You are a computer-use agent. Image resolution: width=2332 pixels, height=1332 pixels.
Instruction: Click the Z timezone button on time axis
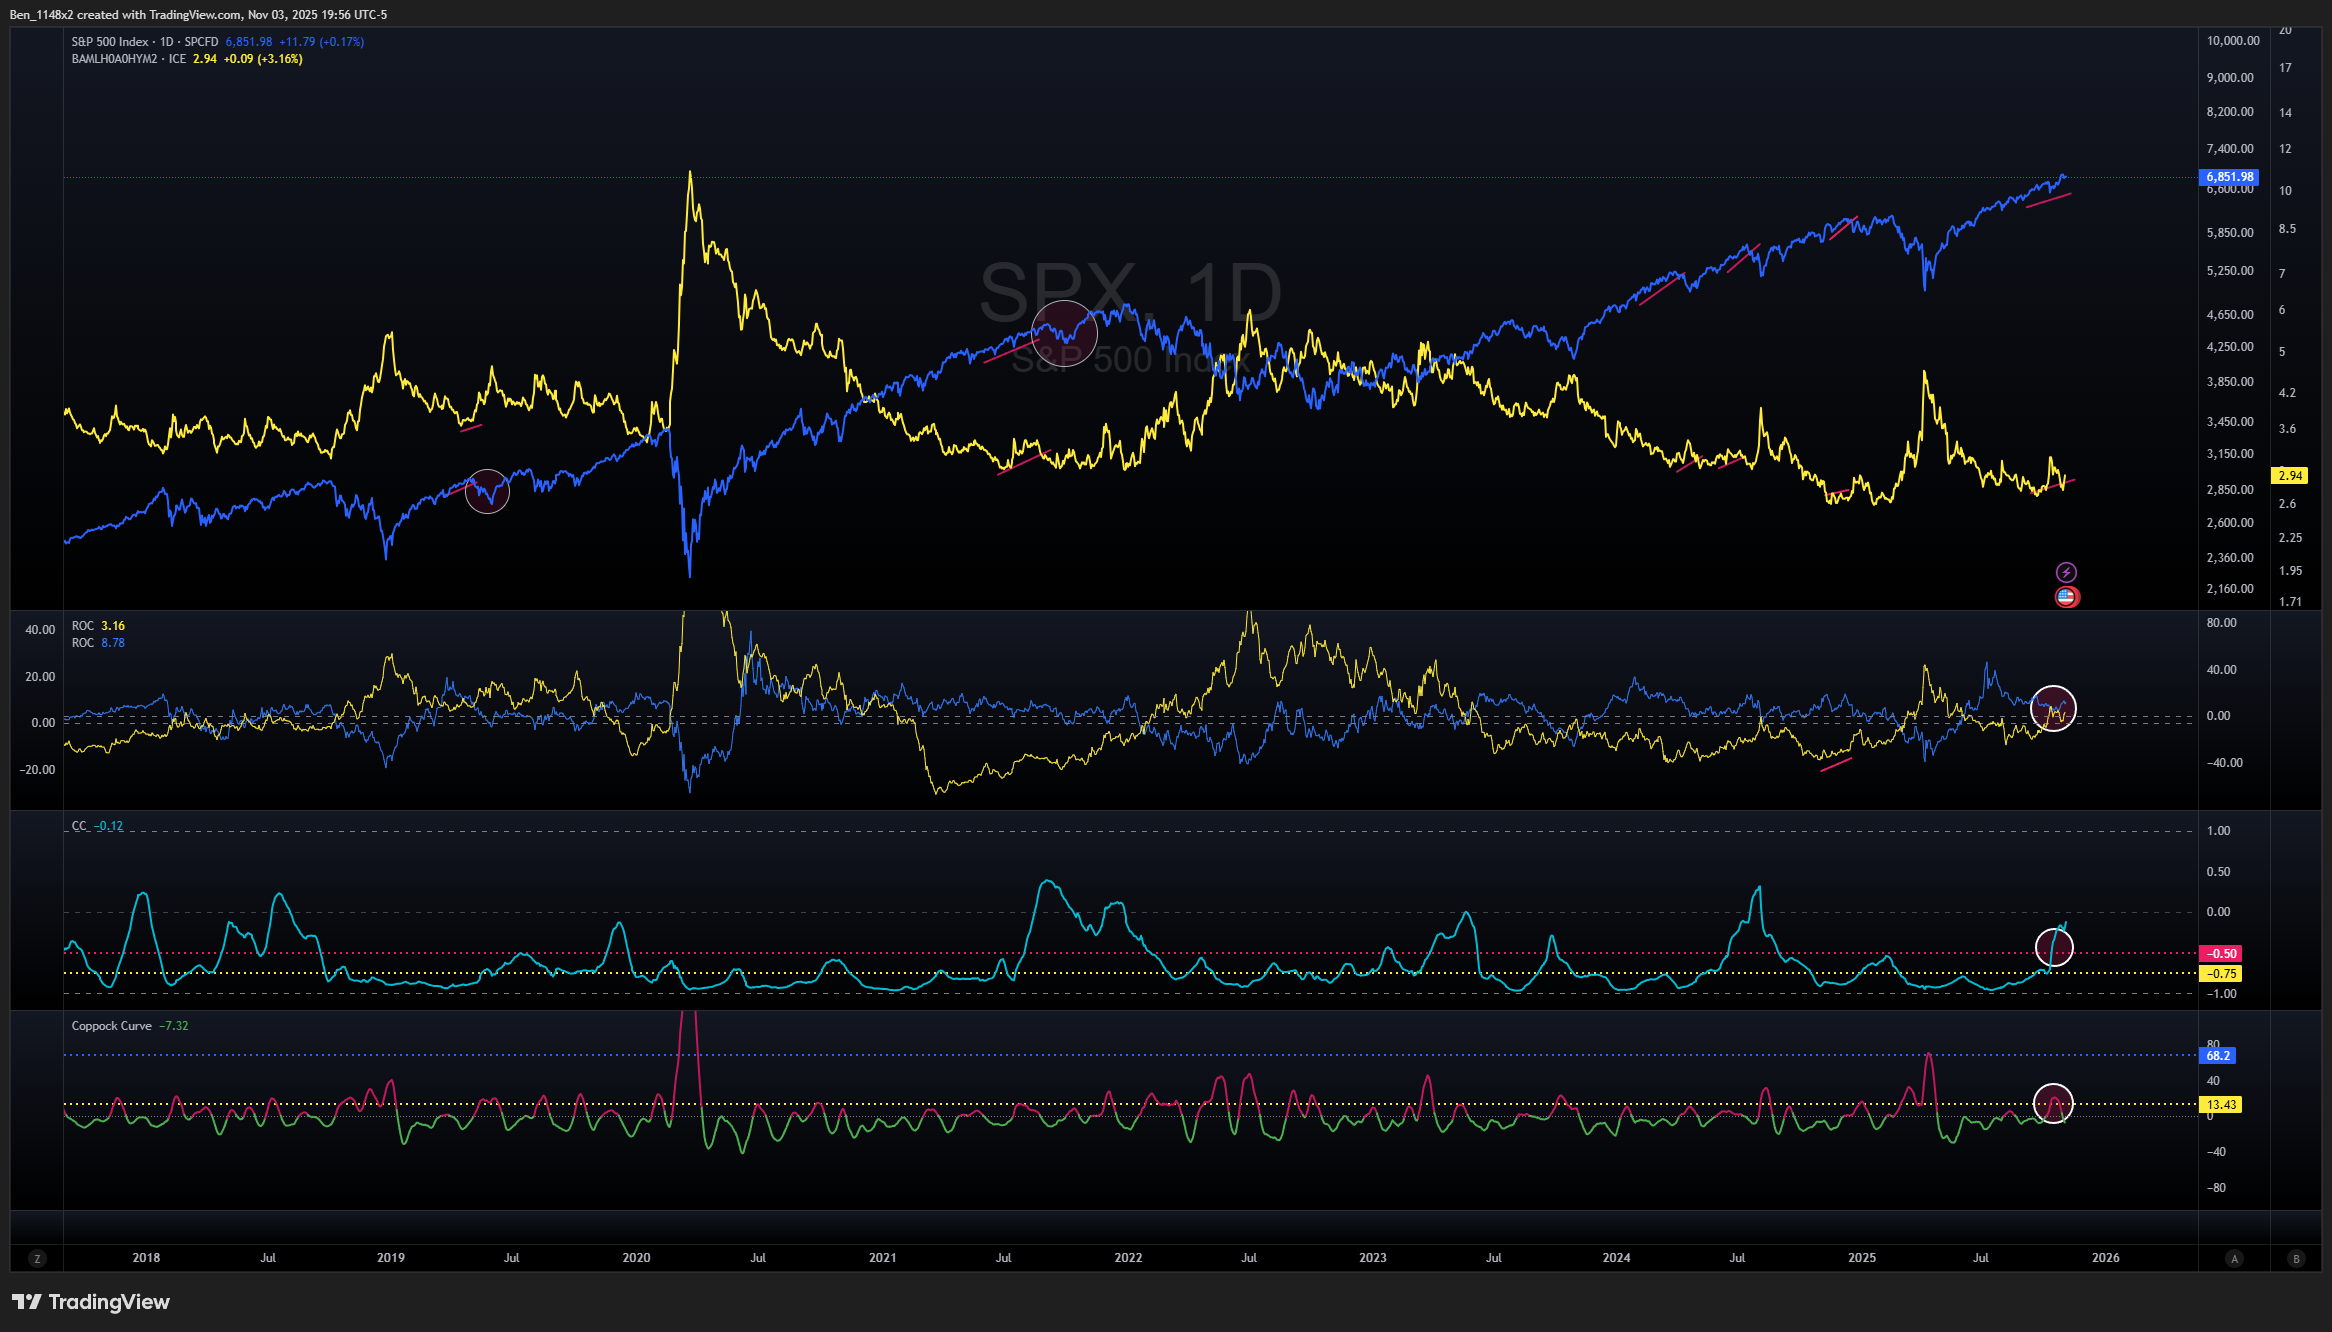(x=37, y=1258)
